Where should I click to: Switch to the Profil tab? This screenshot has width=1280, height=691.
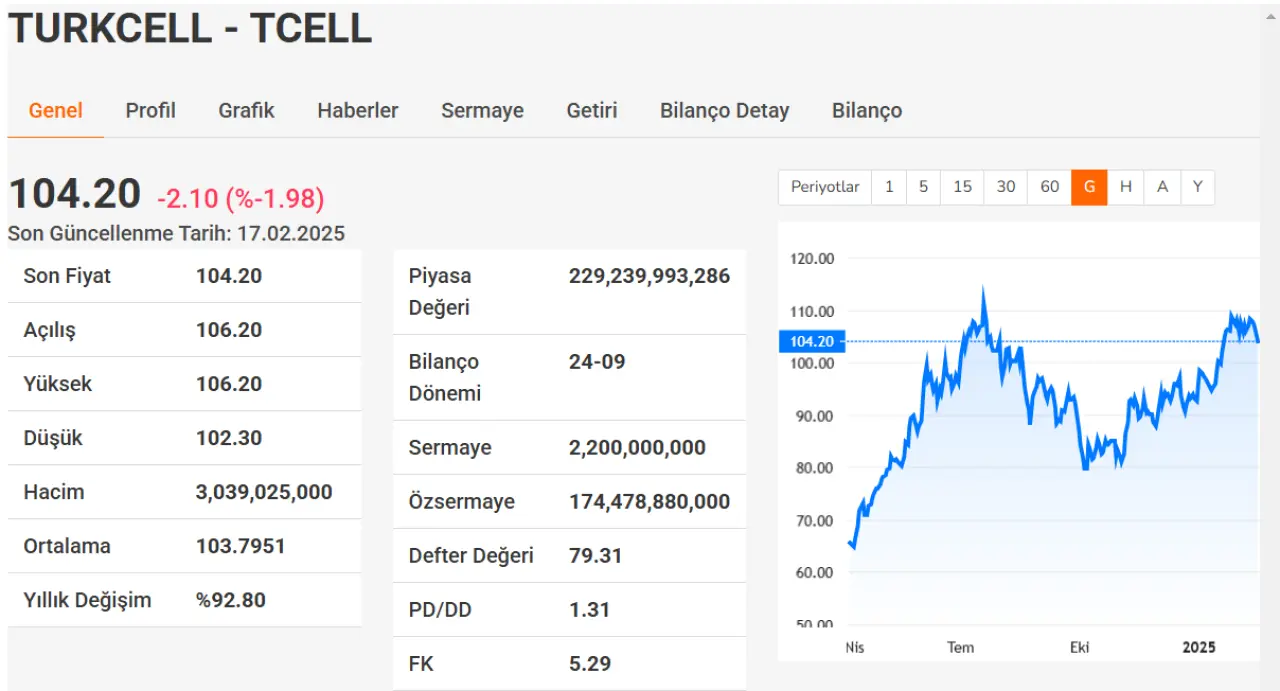coord(150,111)
